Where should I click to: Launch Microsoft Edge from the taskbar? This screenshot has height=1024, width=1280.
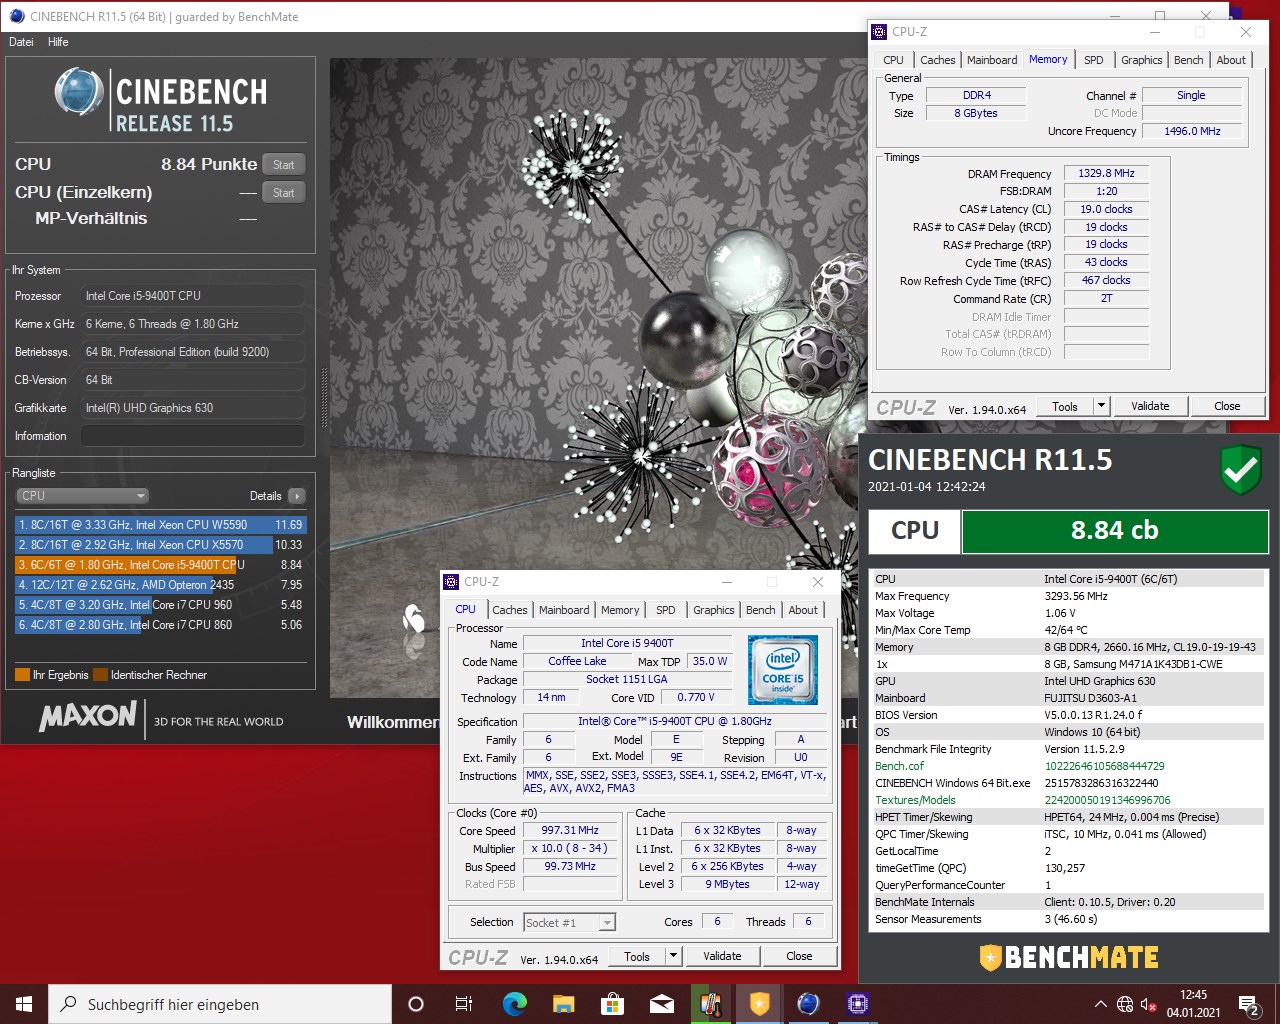pyautogui.click(x=514, y=1004)
